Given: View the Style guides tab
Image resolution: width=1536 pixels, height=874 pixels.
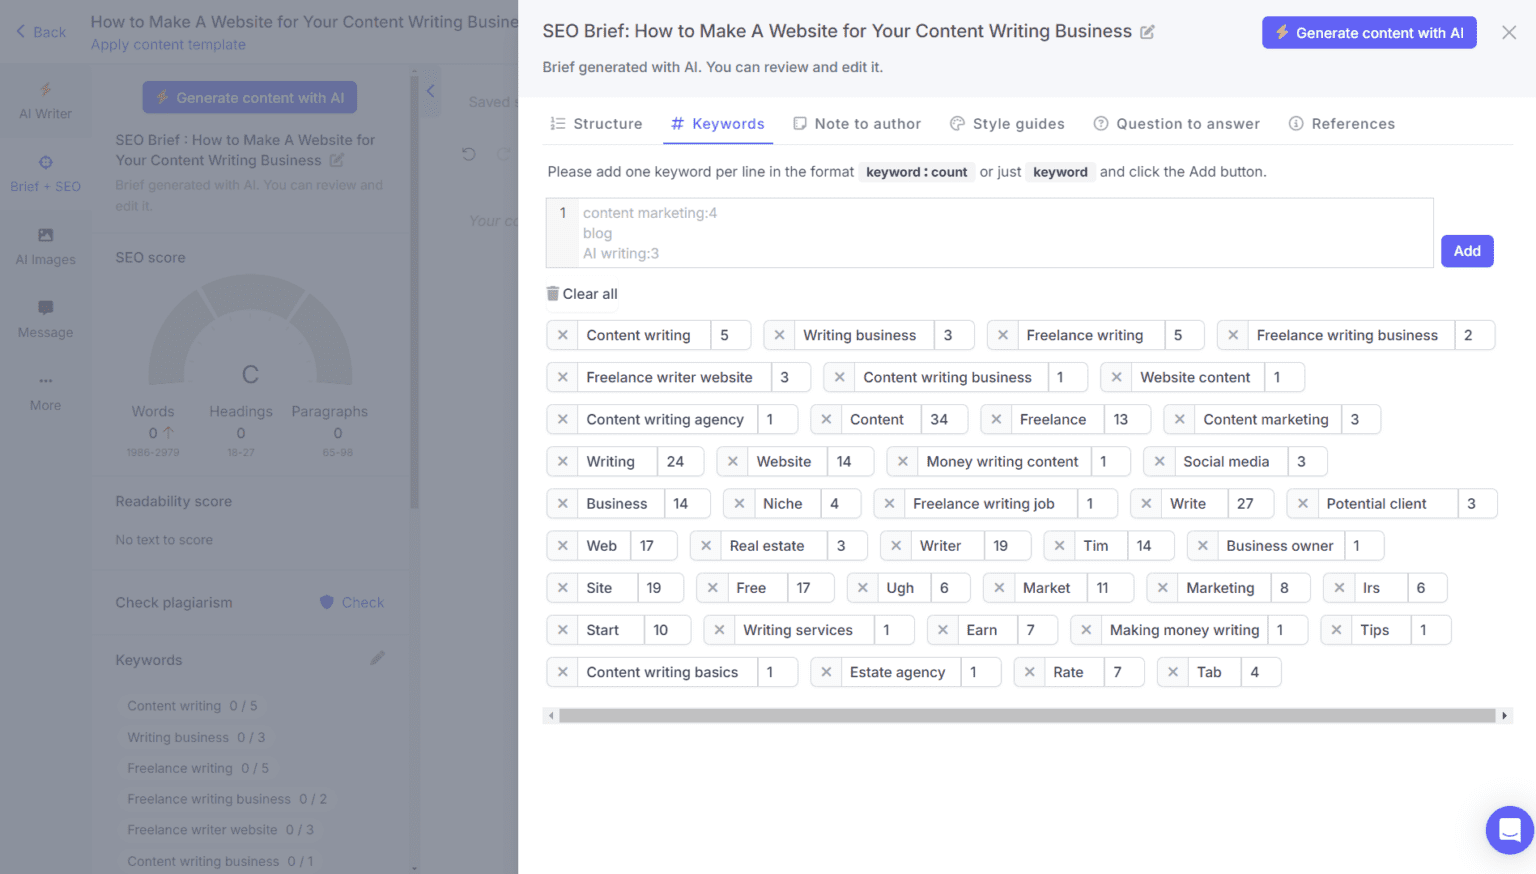Looking at the screenshot, I should pos(1007,123).
